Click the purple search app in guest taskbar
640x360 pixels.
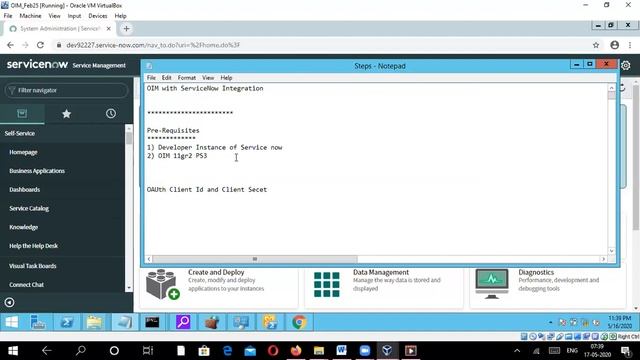[x=183, y=322]
